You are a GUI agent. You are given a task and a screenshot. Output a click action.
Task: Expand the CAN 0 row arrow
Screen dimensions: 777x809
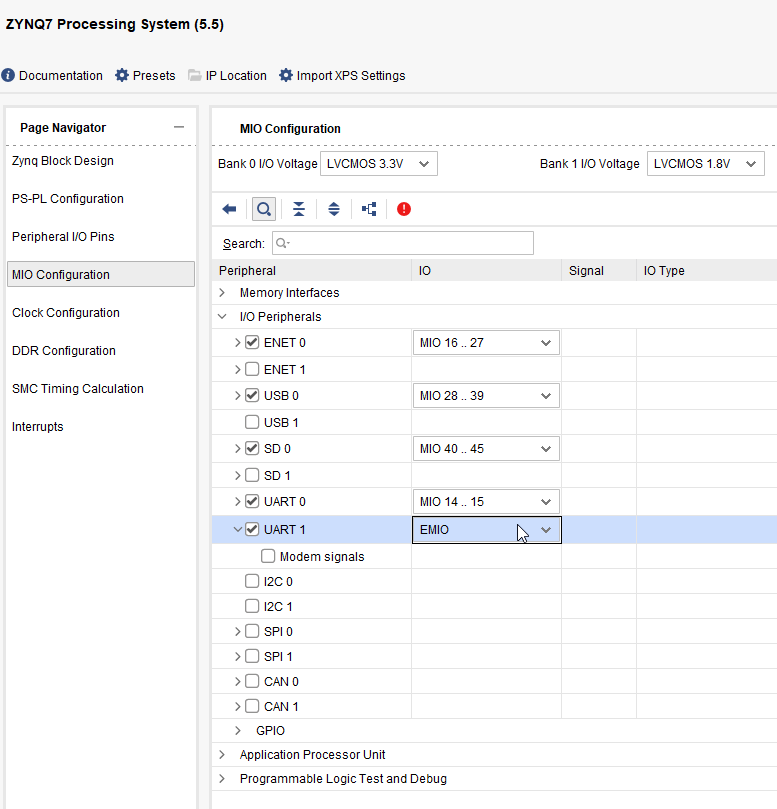tap(237, 682)
